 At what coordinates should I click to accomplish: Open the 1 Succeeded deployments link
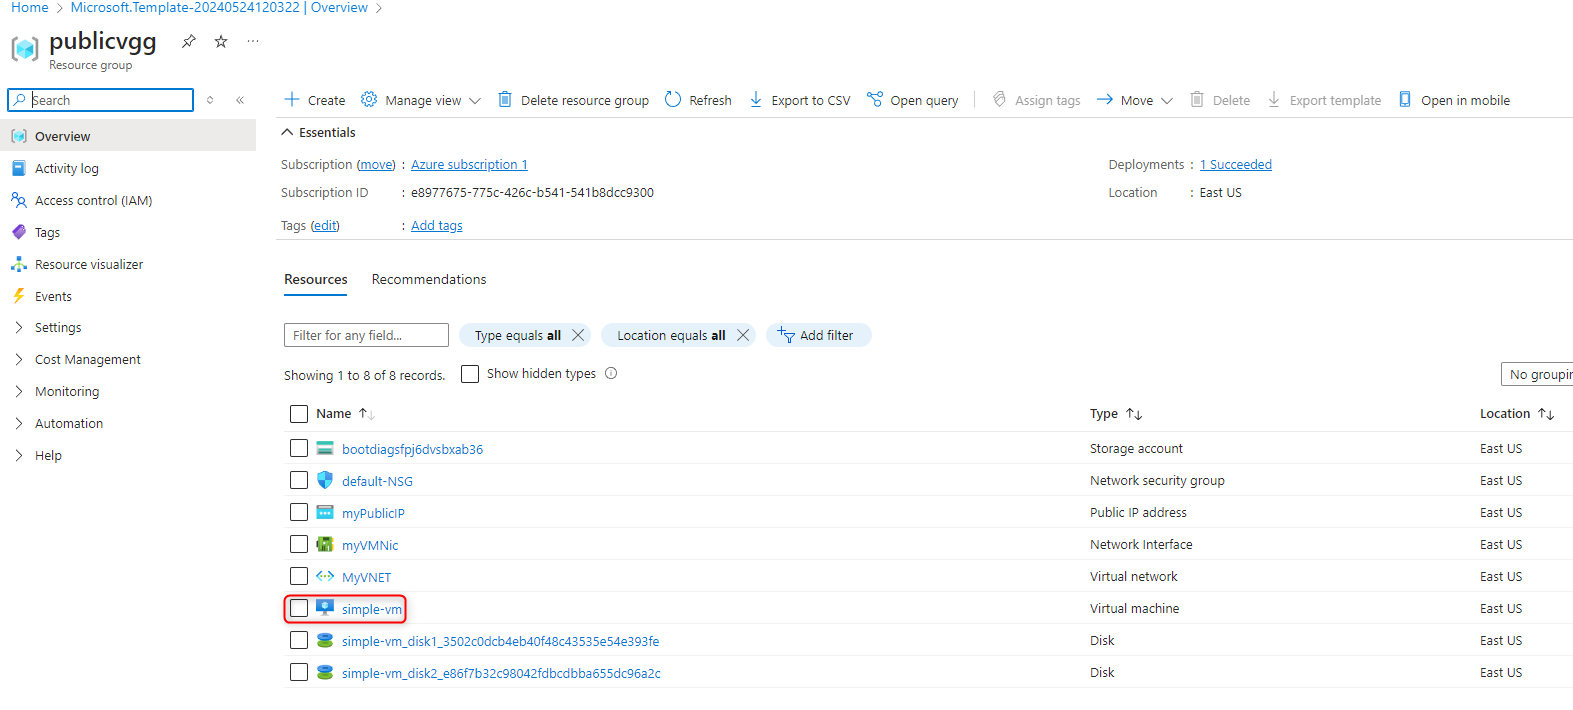tap(1236, 164)
